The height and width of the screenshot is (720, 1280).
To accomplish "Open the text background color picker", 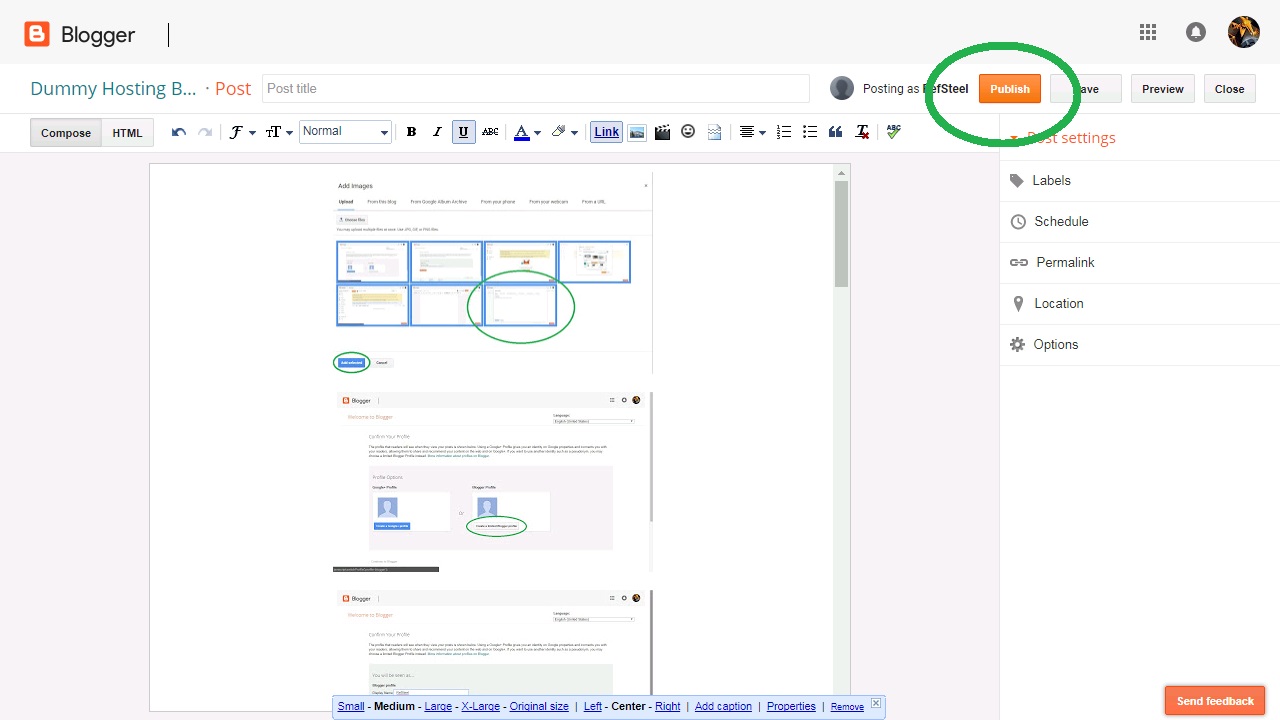I will pyautogui.click(x=564, y=132).
